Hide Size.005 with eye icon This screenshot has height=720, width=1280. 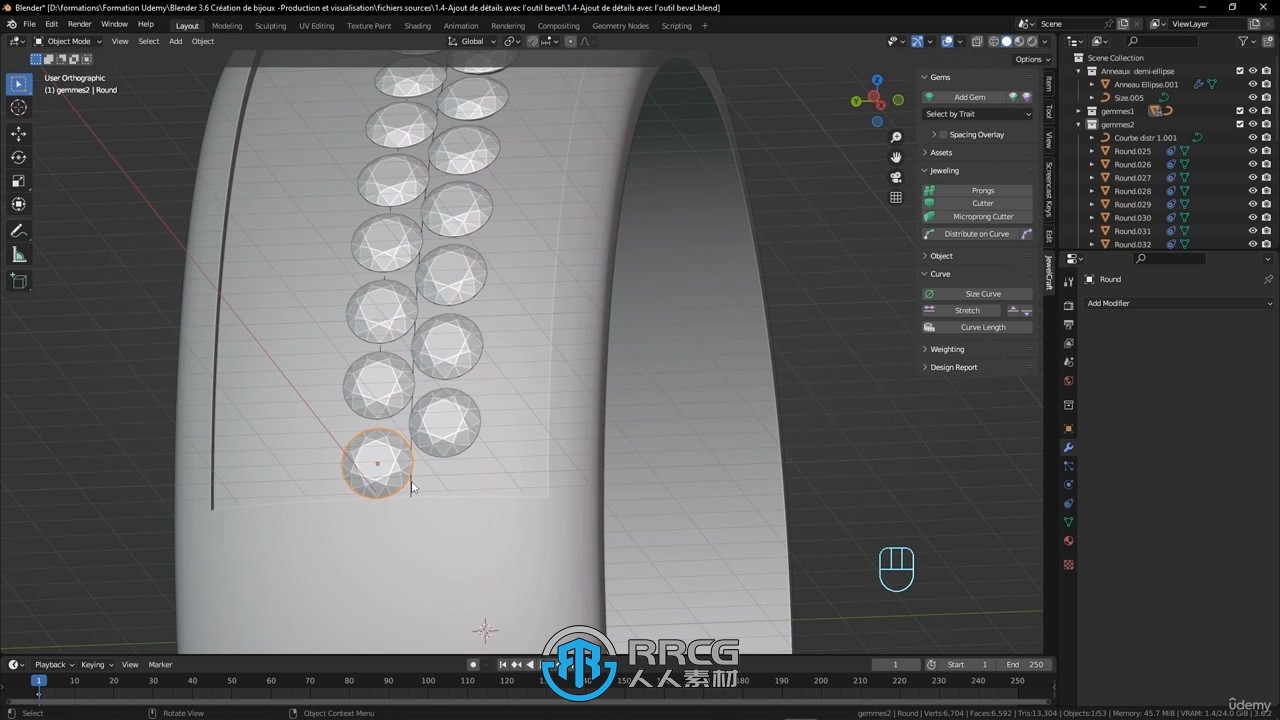1253,98
